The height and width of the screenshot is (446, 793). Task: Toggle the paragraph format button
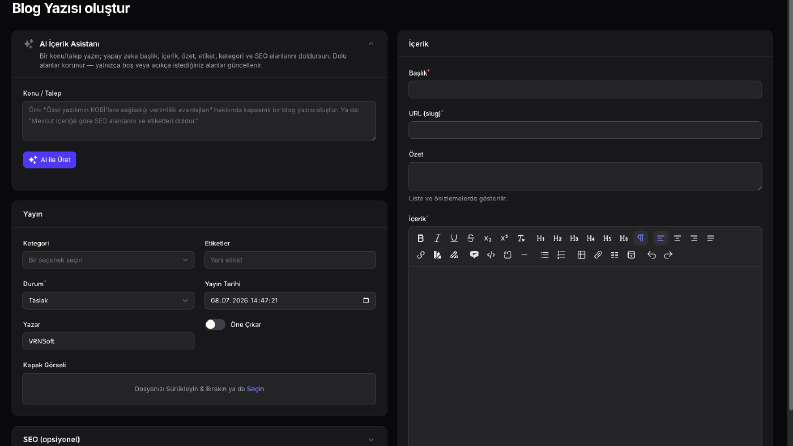click(640, 238)
